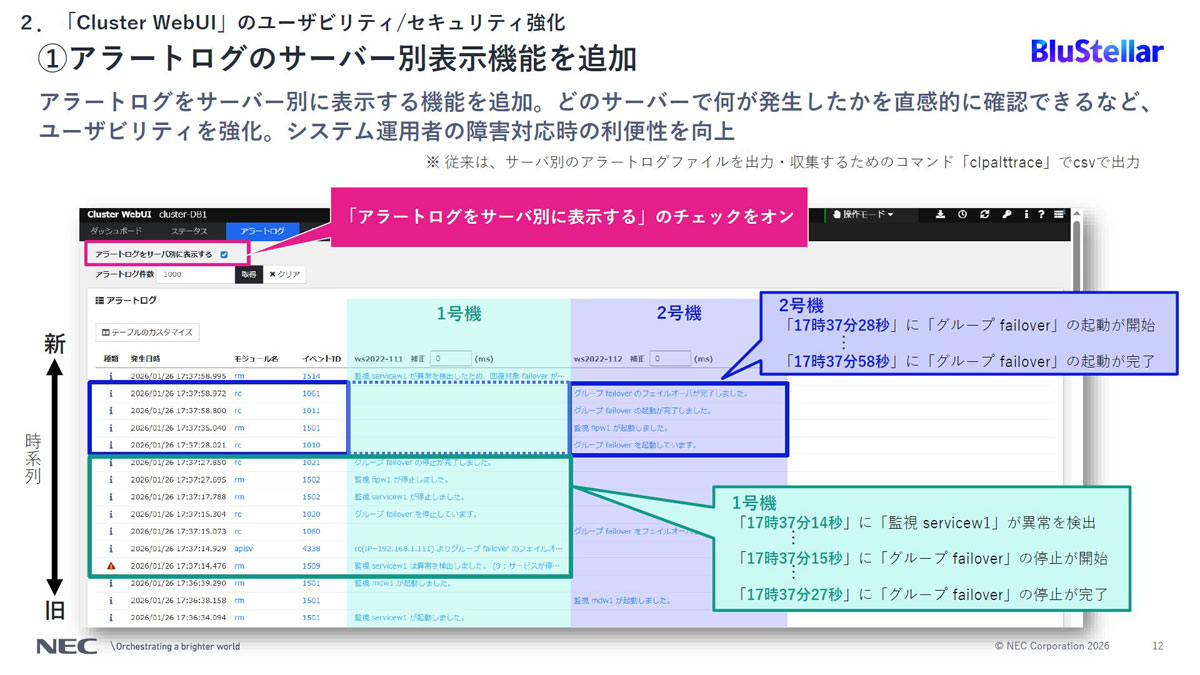Click the ws2022-112 server column header
The width and height of the screenshot is (1200, 675).
[597, 358]
